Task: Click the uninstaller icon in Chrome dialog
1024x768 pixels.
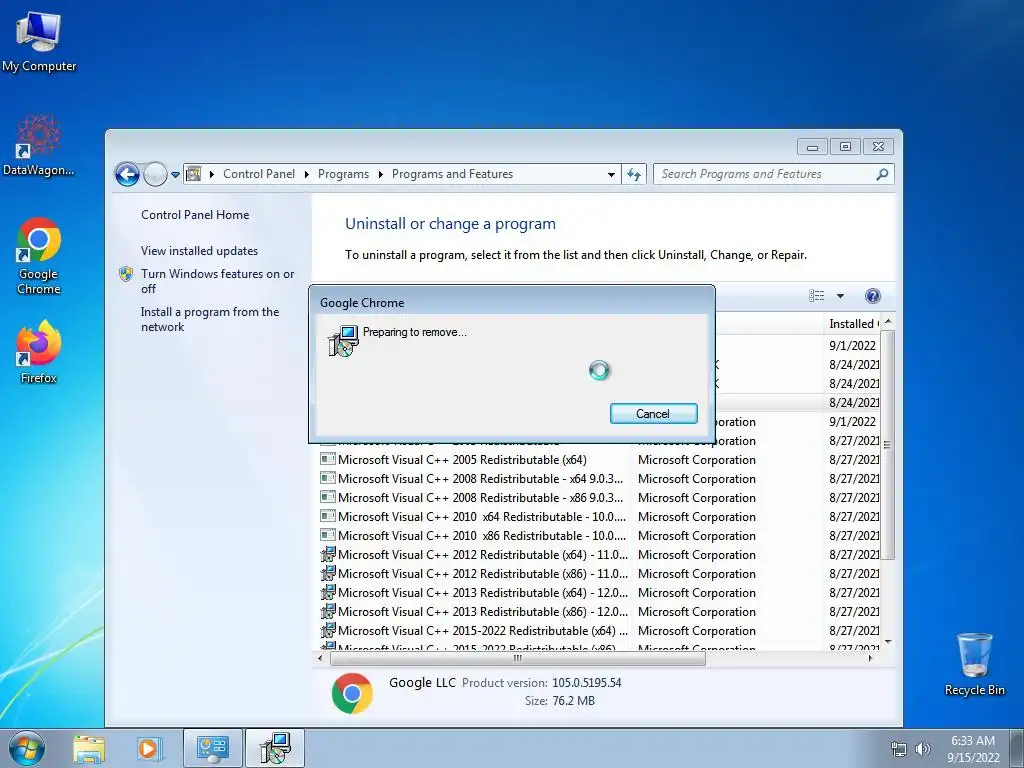Action: click(x=343, y=341)
